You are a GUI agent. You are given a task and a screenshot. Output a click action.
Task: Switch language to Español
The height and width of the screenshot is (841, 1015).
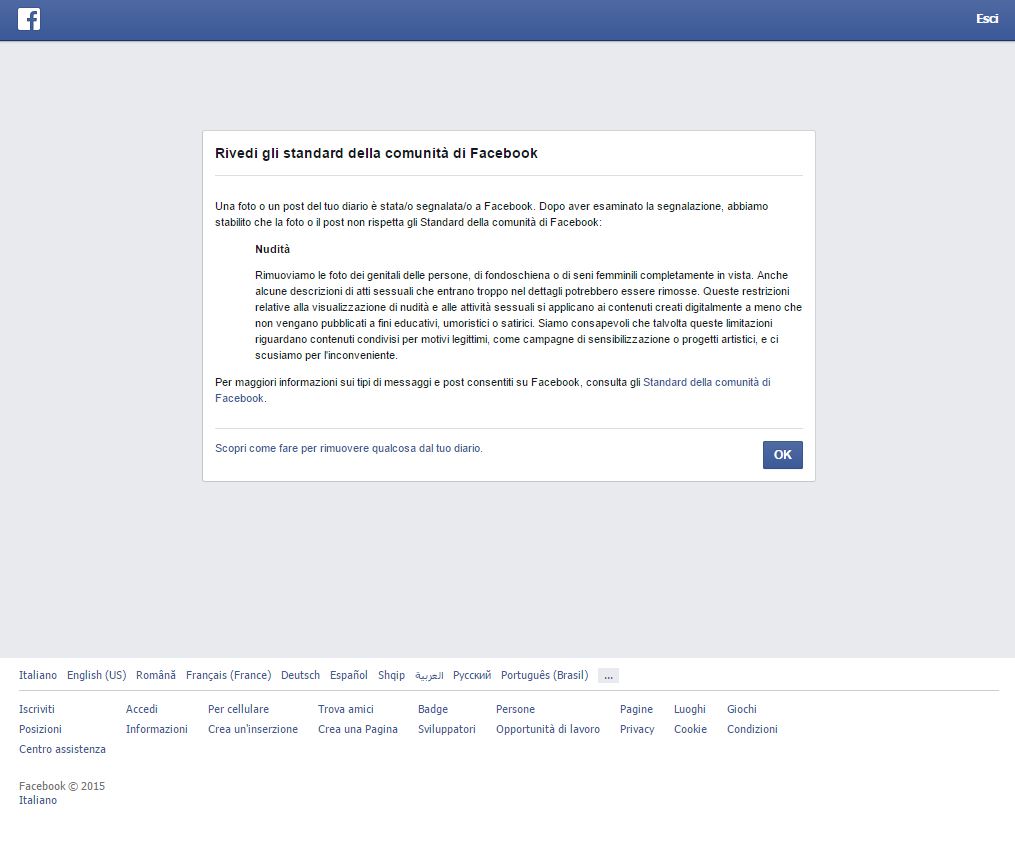tap(348, 675)
